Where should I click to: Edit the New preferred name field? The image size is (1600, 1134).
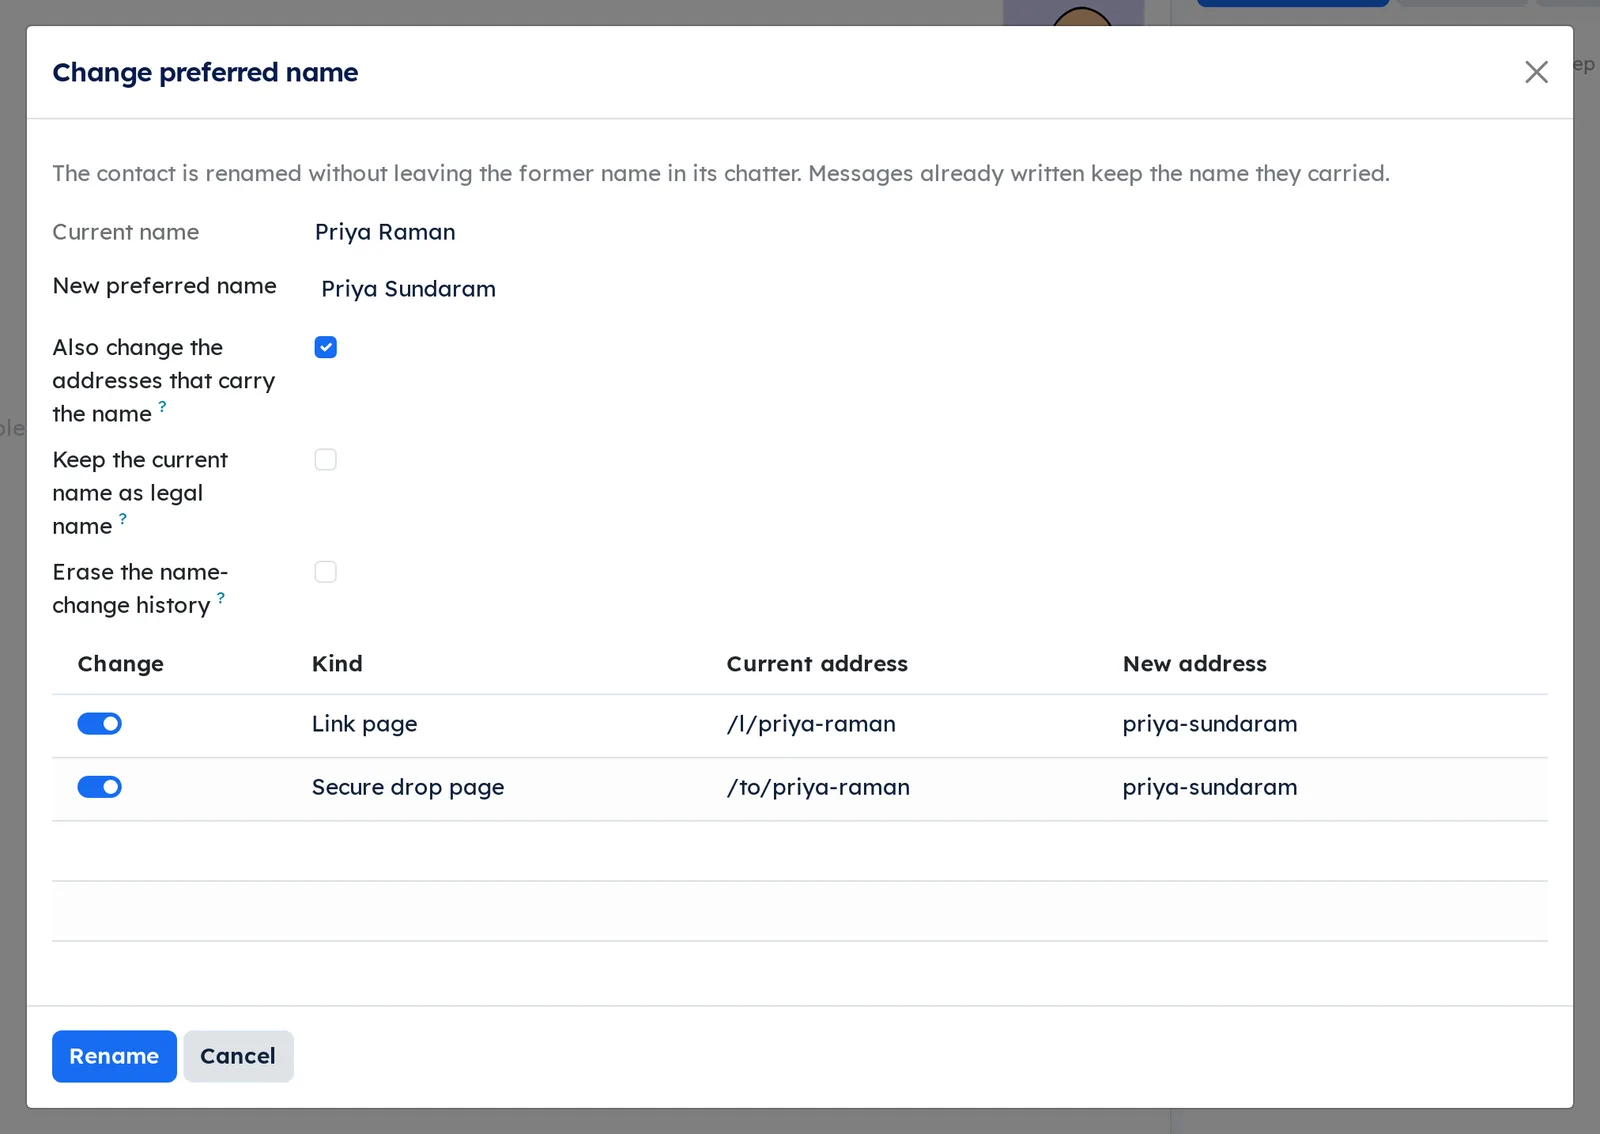930,289
